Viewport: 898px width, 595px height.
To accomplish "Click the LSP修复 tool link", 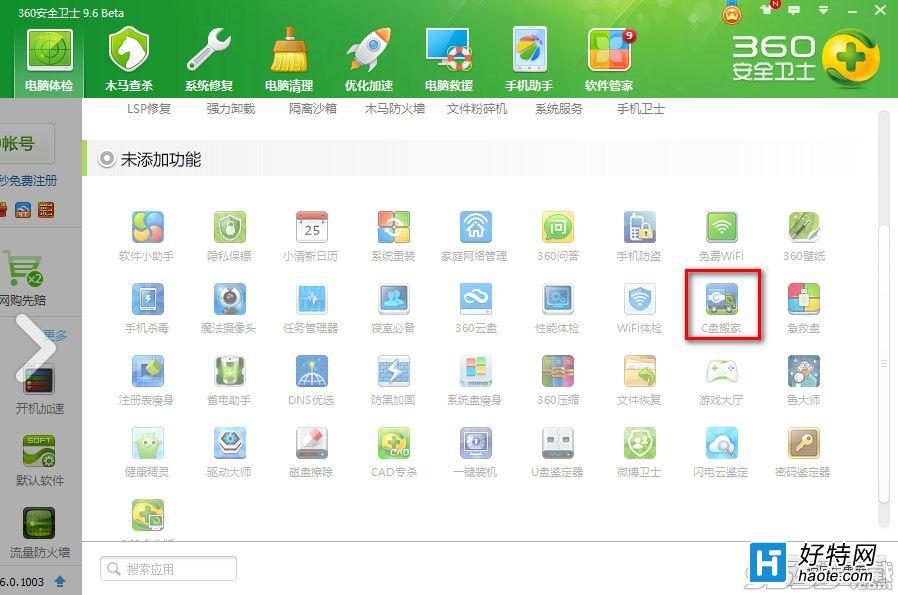I will tap(149, 108).
